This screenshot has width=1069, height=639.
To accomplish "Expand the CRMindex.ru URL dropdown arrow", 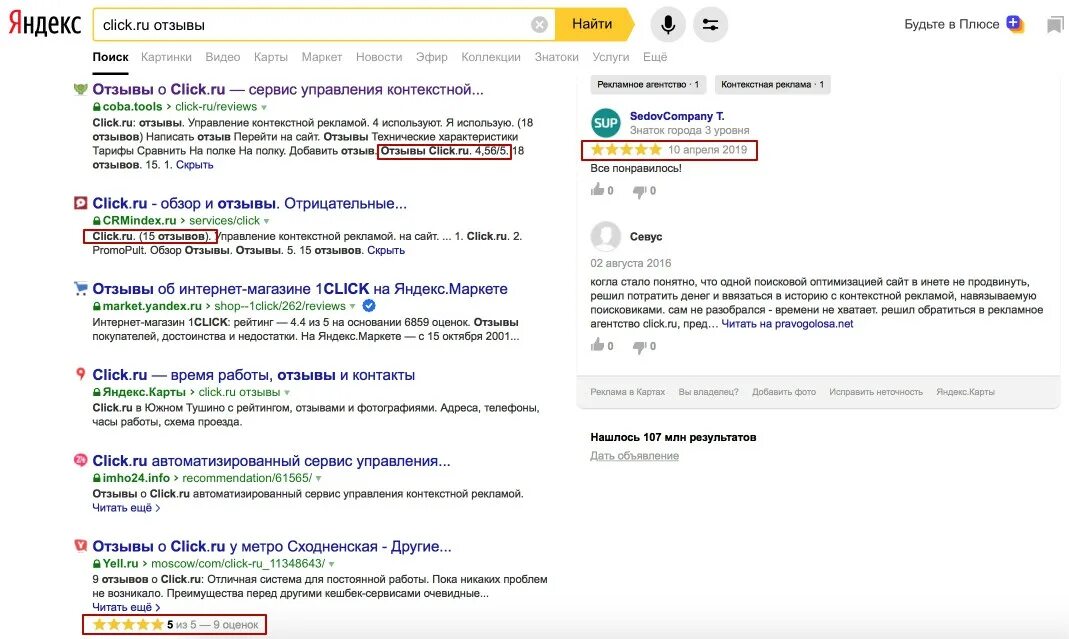I will 267,221.
